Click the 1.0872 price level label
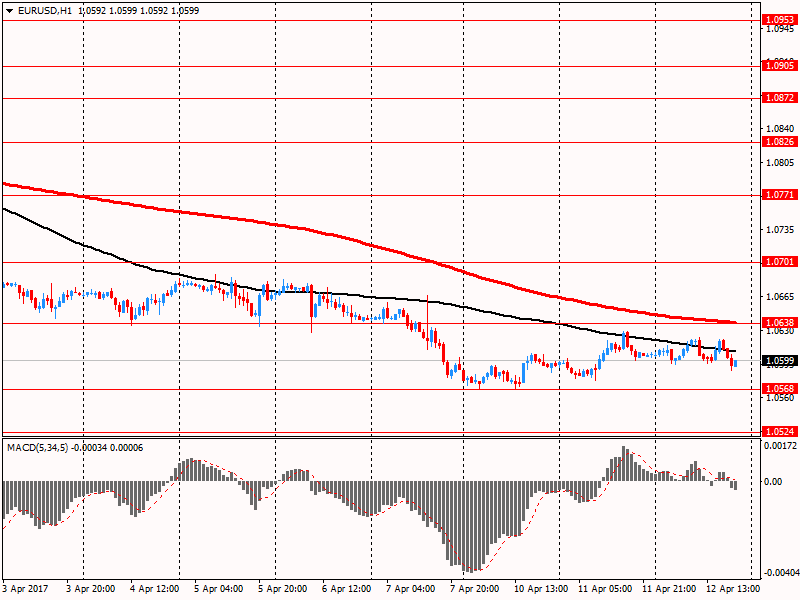This screenshot has width=800, height=600. pos(779,97)
